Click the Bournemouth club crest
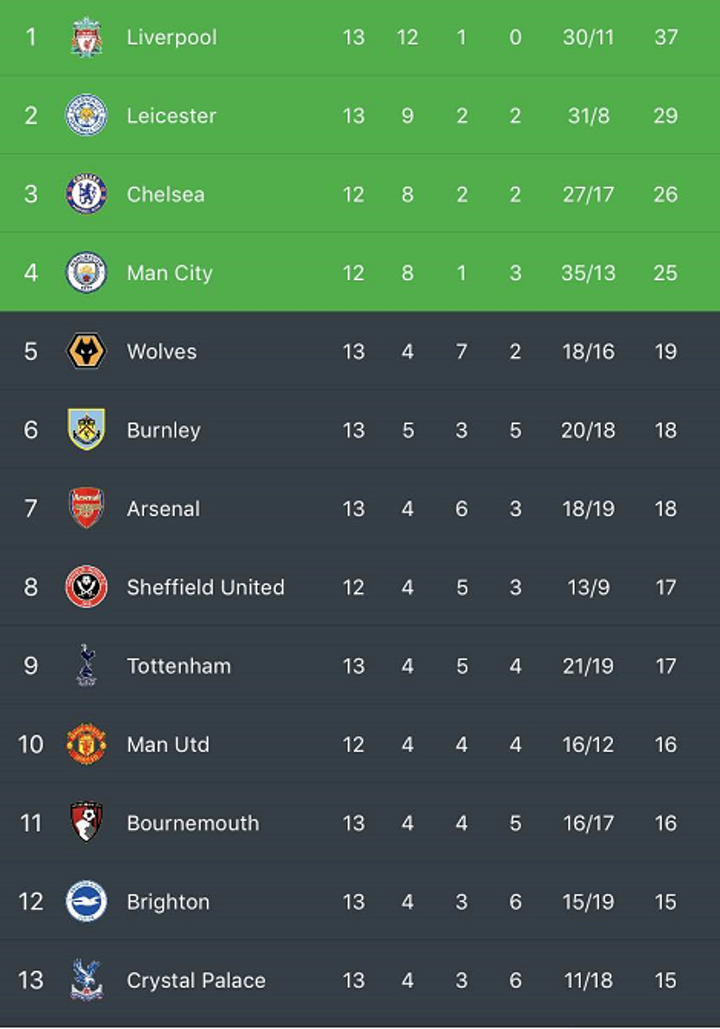720x1029 pixels. click(x=86, y=822)
